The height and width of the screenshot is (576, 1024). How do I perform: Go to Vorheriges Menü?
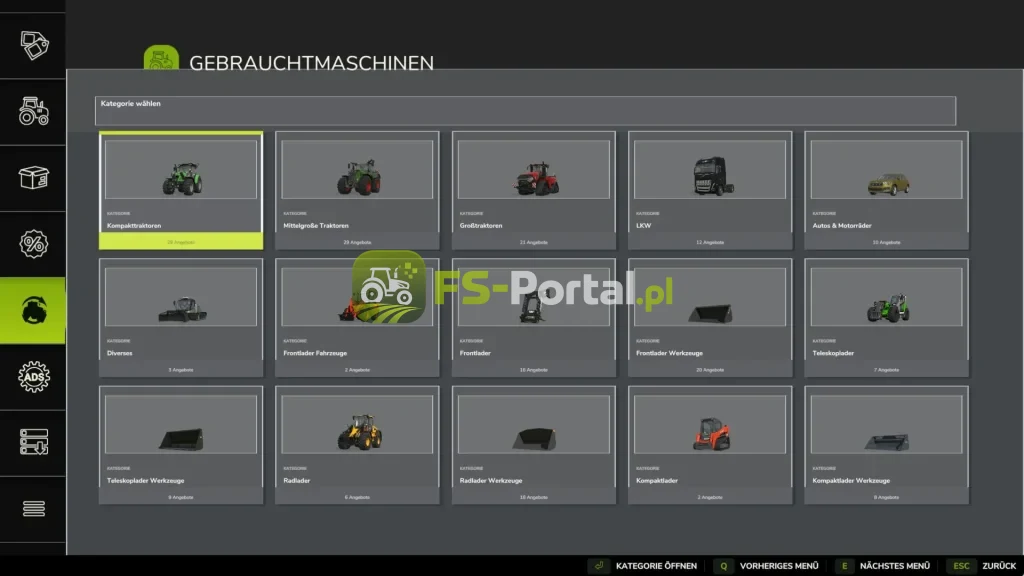click(x=766, y=566)
